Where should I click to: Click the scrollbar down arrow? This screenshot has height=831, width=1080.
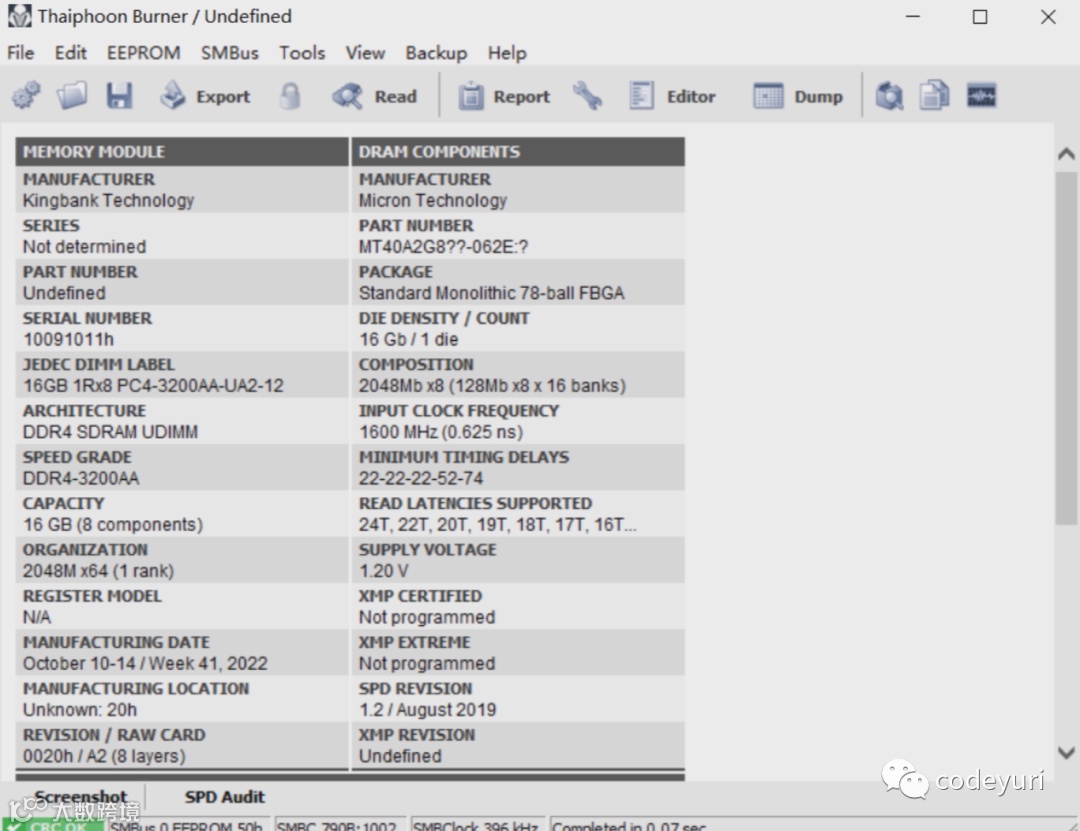click(1066, 752)
